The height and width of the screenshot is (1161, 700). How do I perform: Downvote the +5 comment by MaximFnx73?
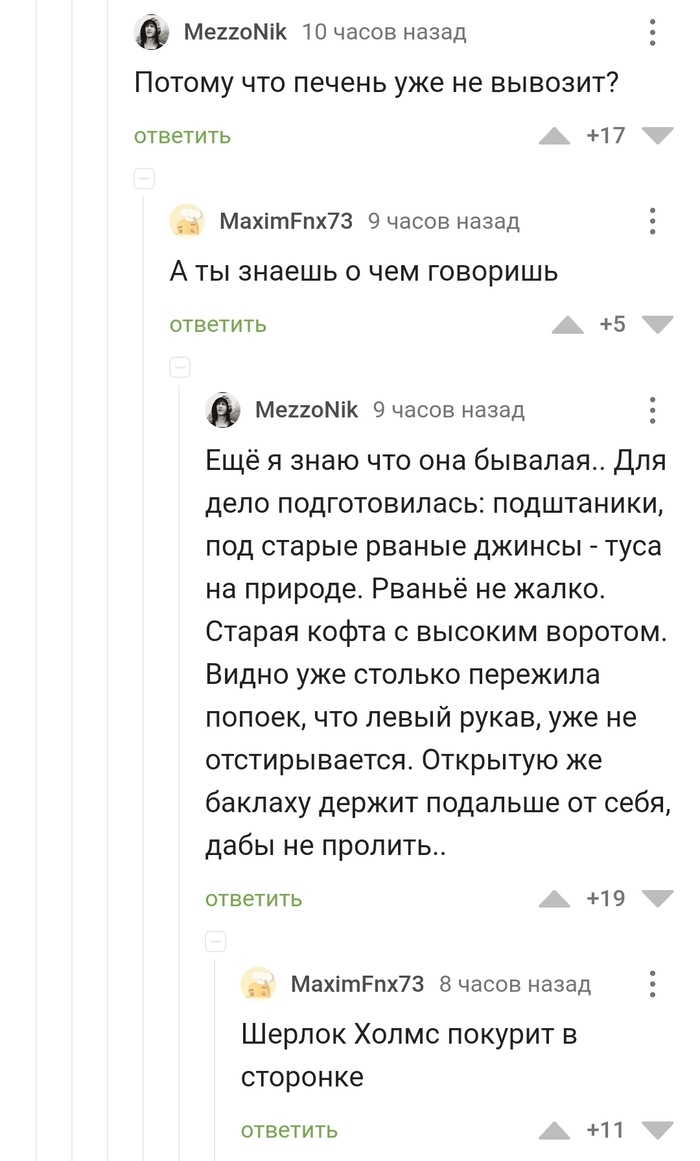(657, 324)
